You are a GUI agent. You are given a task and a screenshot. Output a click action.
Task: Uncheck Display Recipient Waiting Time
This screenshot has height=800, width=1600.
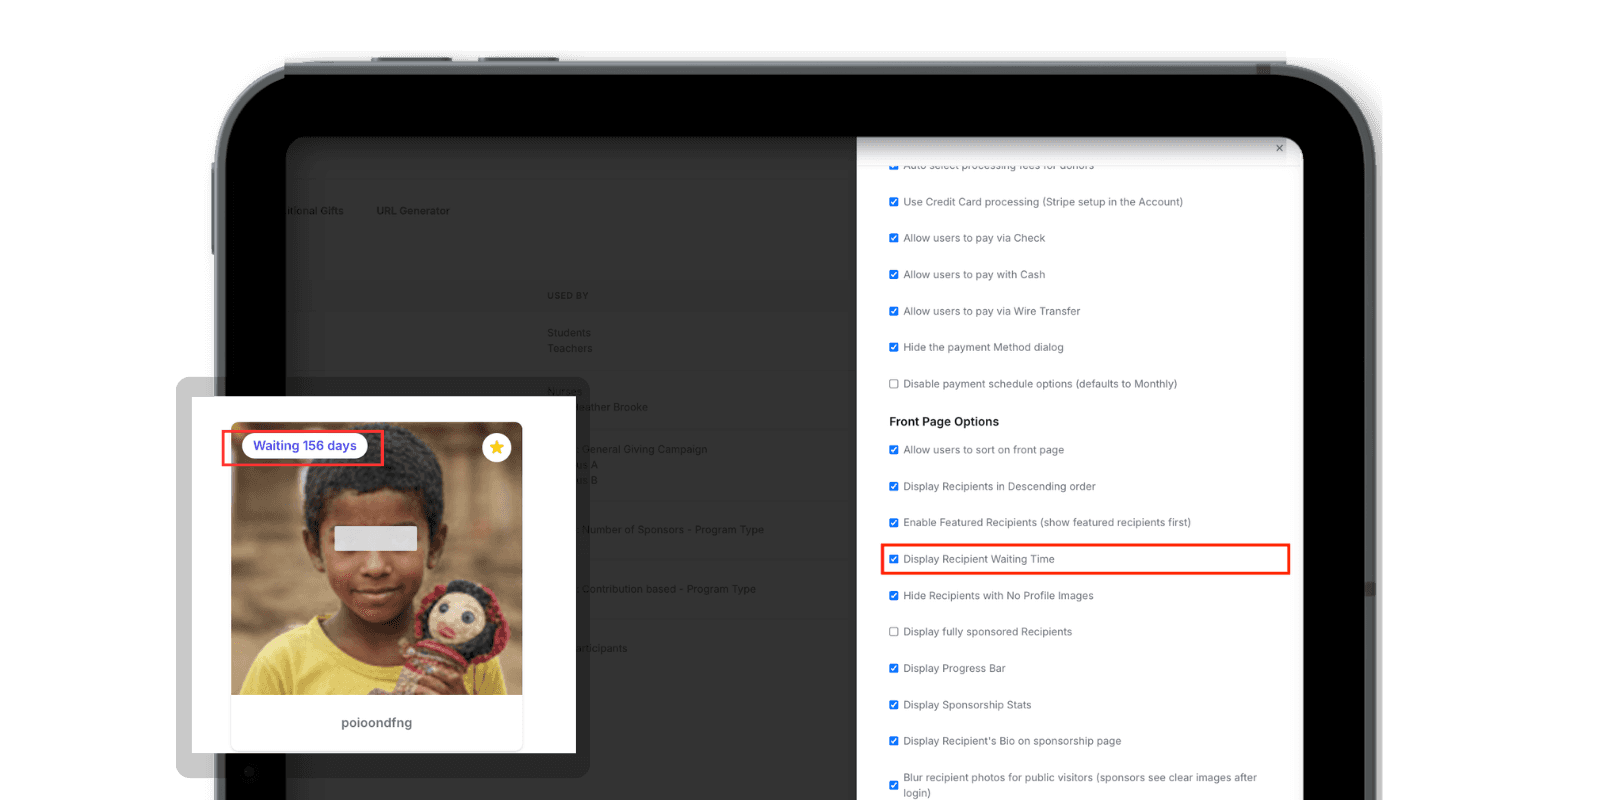click(x=894, y=559)
